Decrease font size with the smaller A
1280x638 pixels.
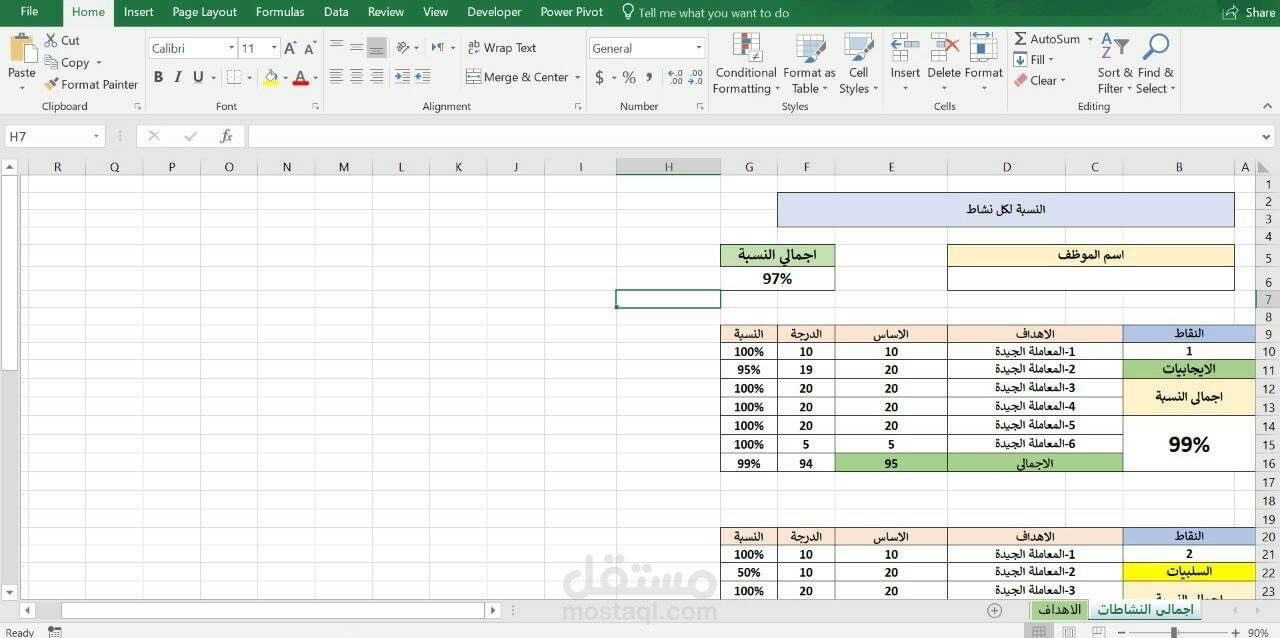pyautogui.click(x=310, y=48)
